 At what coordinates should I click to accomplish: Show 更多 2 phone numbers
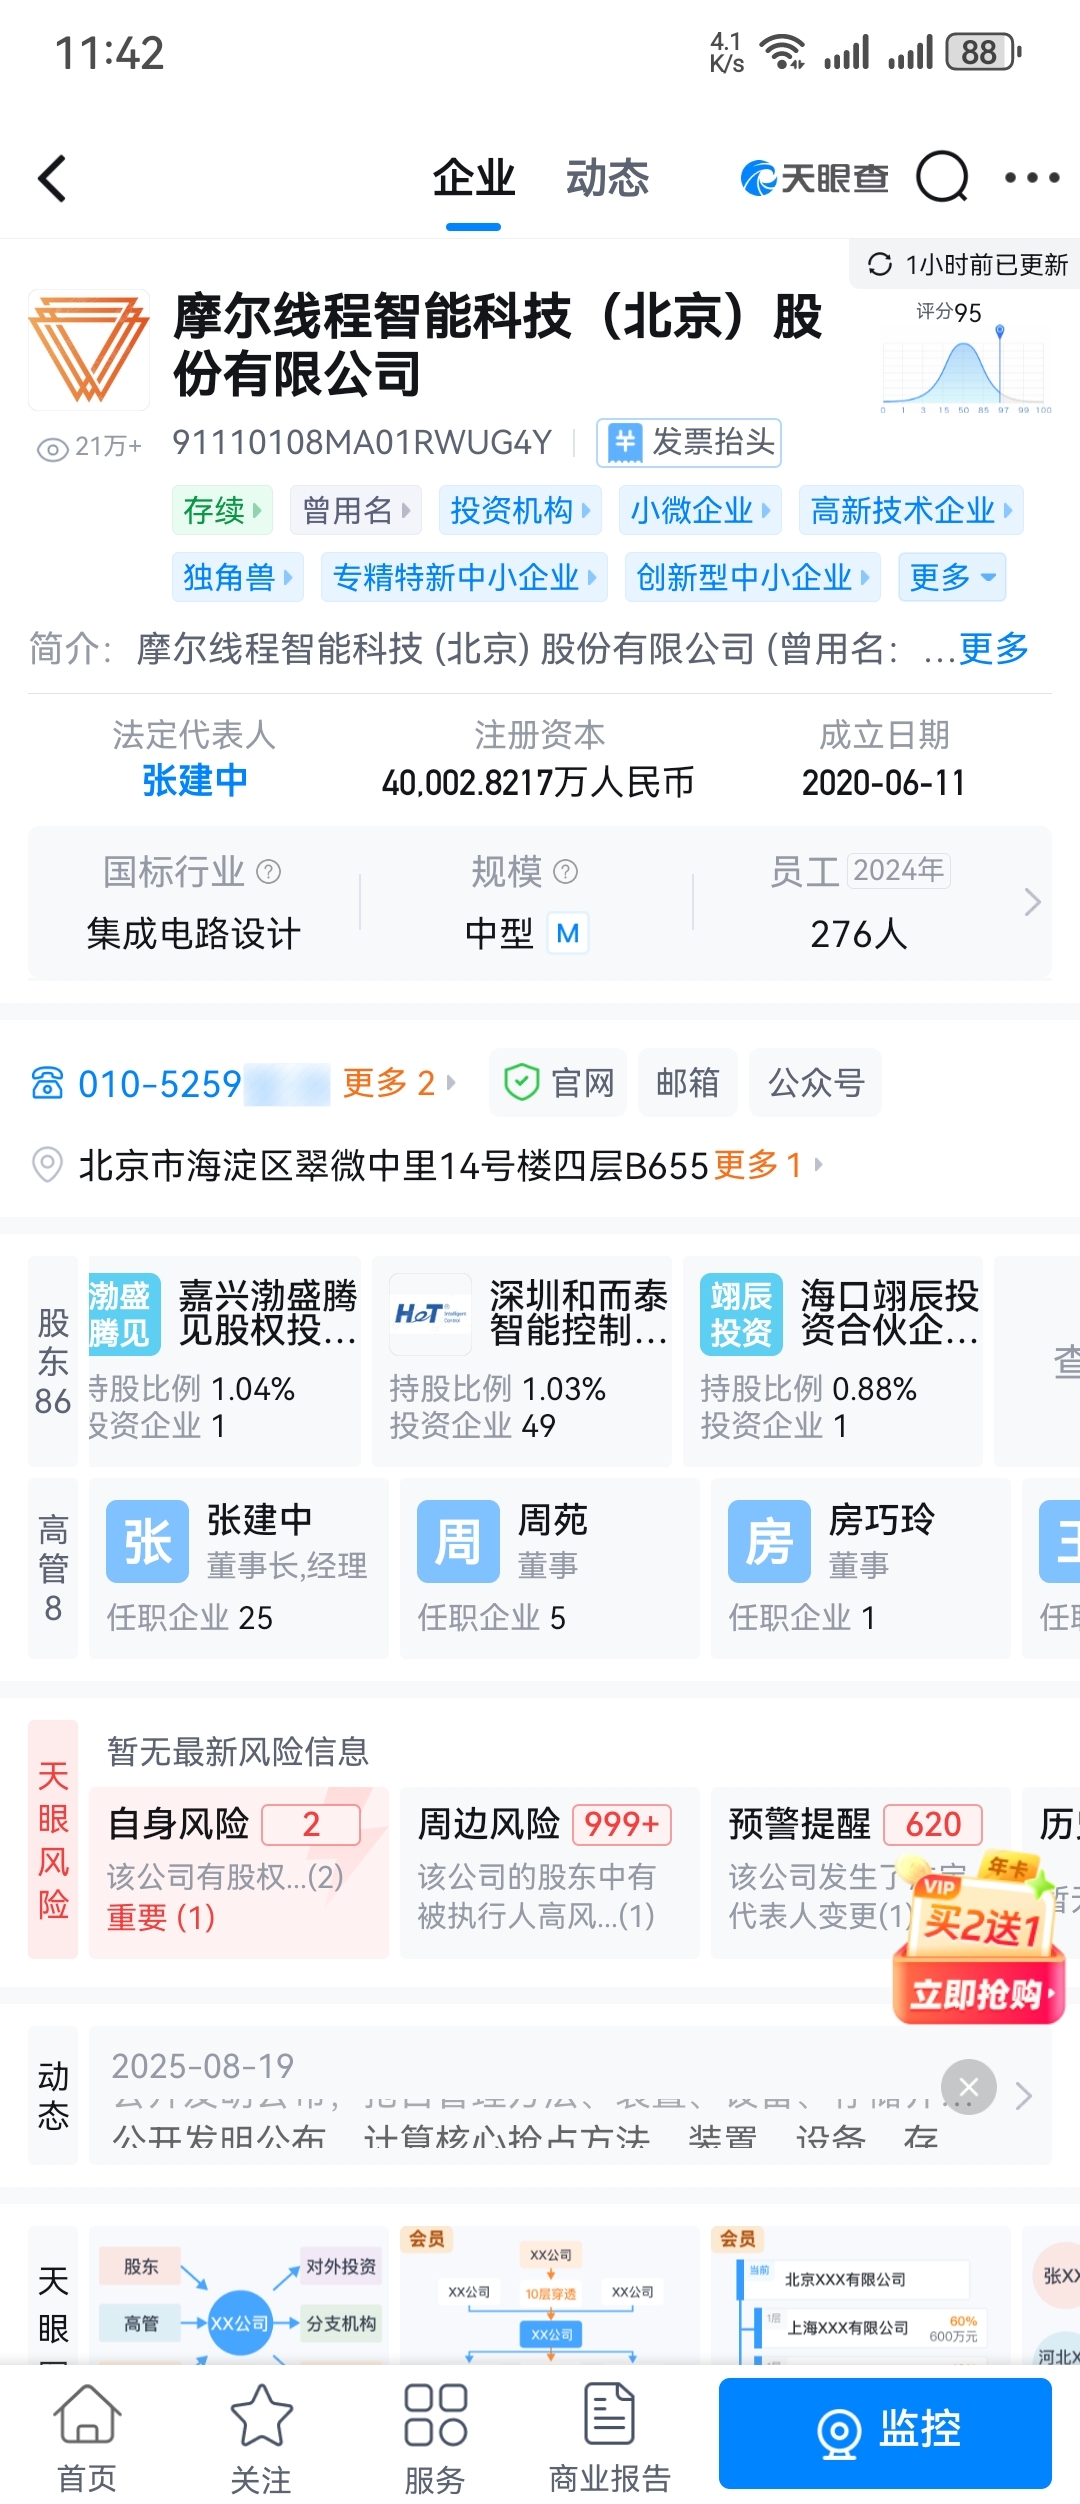pos(398,1083)
